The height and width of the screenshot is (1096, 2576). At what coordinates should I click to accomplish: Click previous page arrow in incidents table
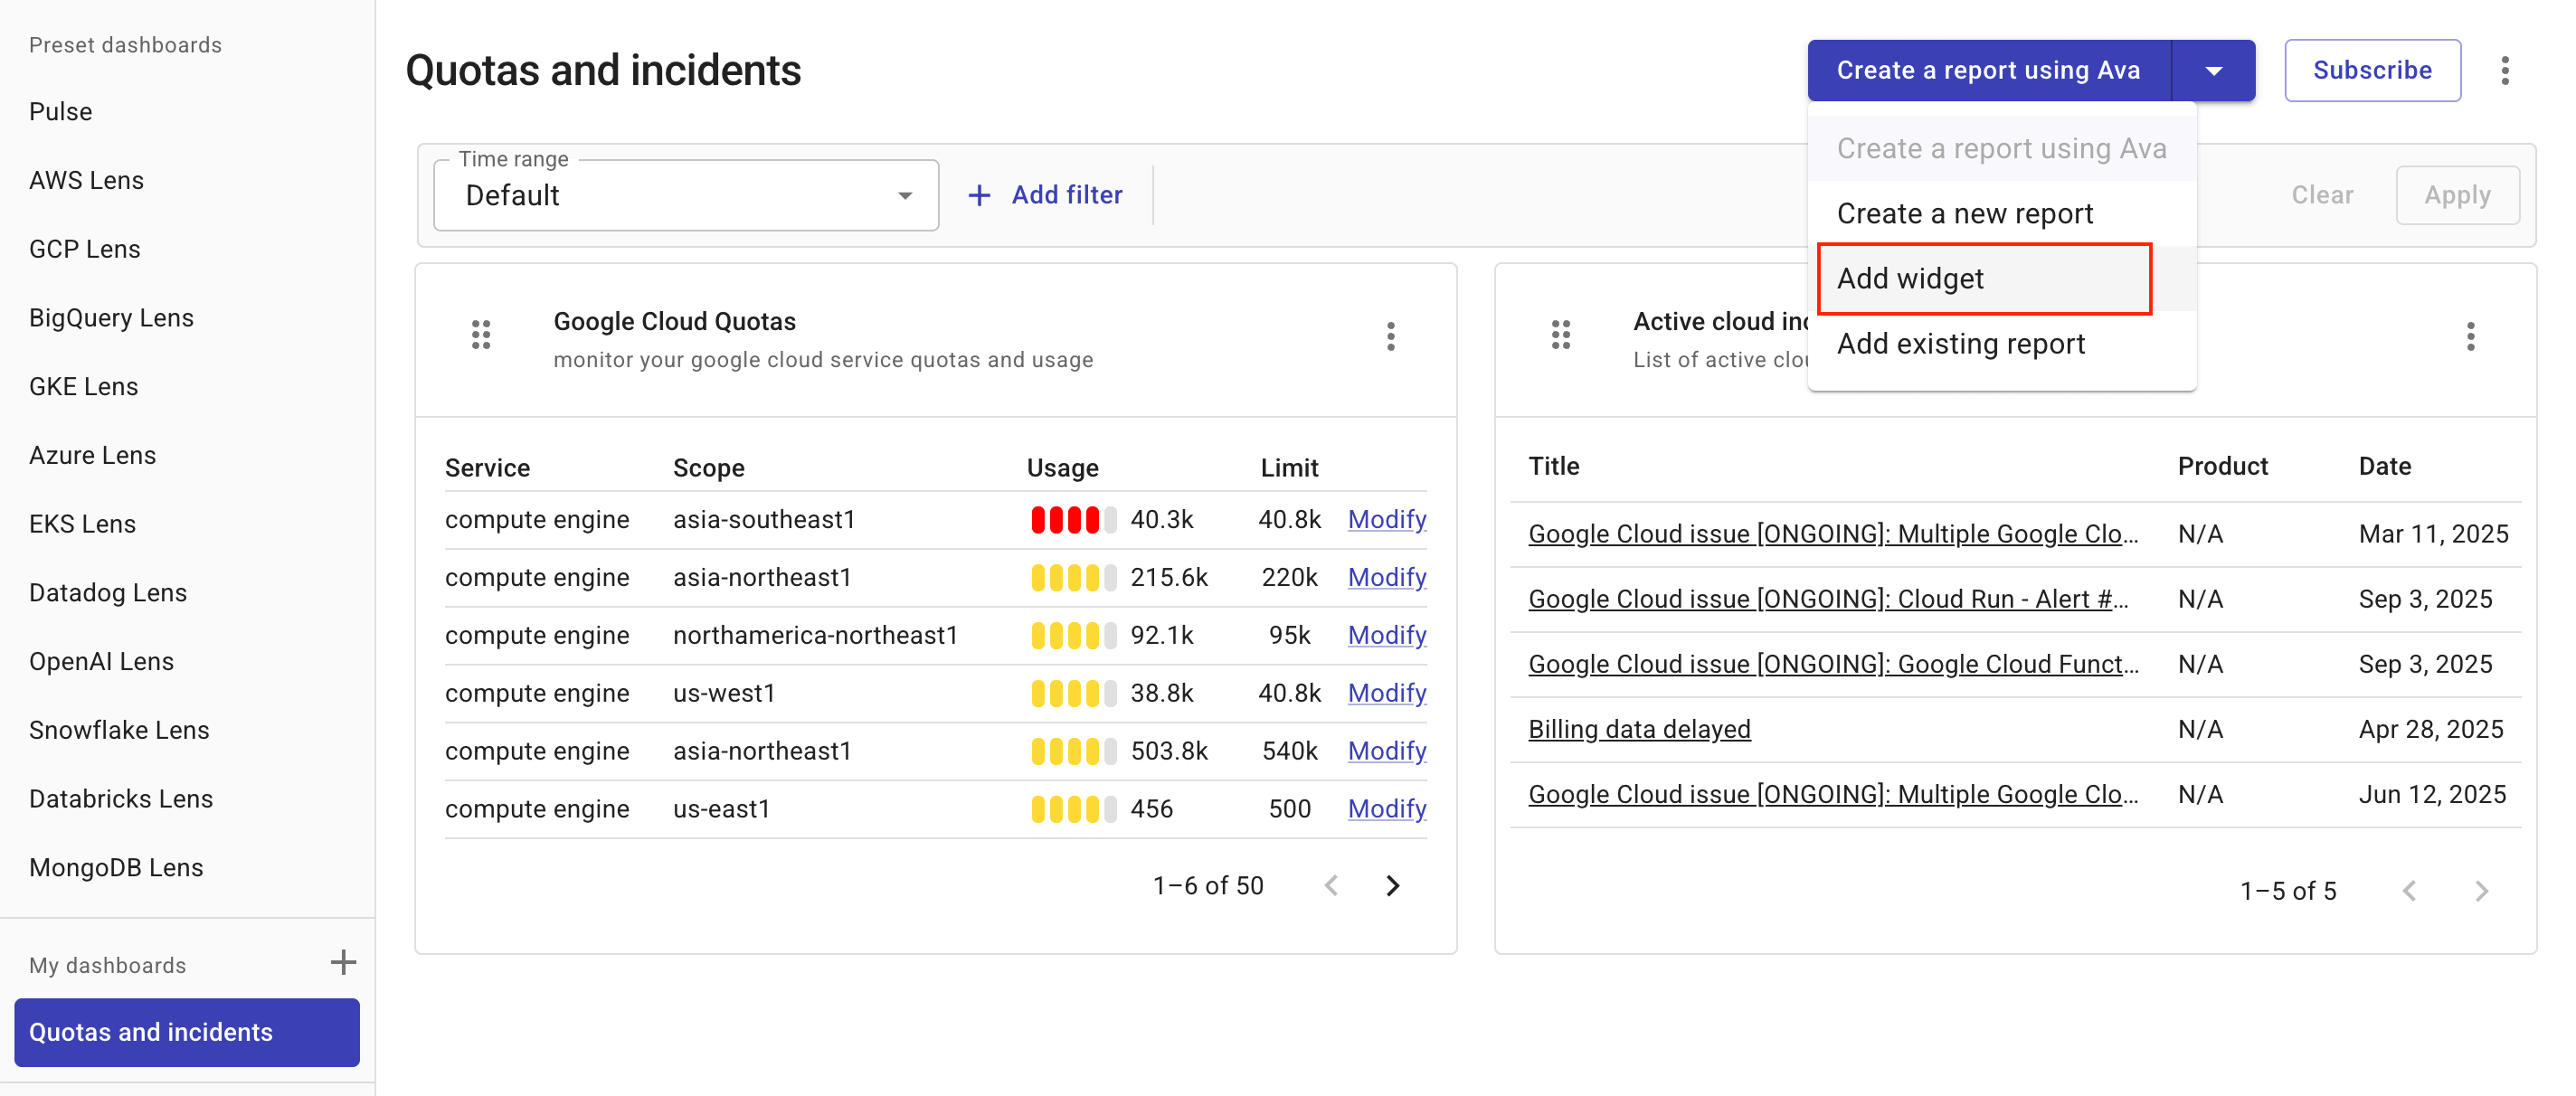(x=2409, y=890)
